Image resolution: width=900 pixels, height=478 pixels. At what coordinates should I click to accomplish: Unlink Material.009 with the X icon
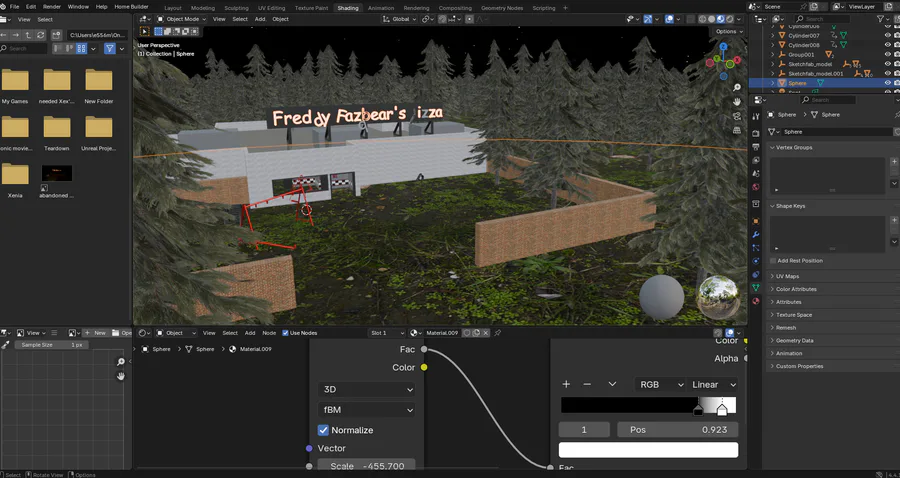486,333
